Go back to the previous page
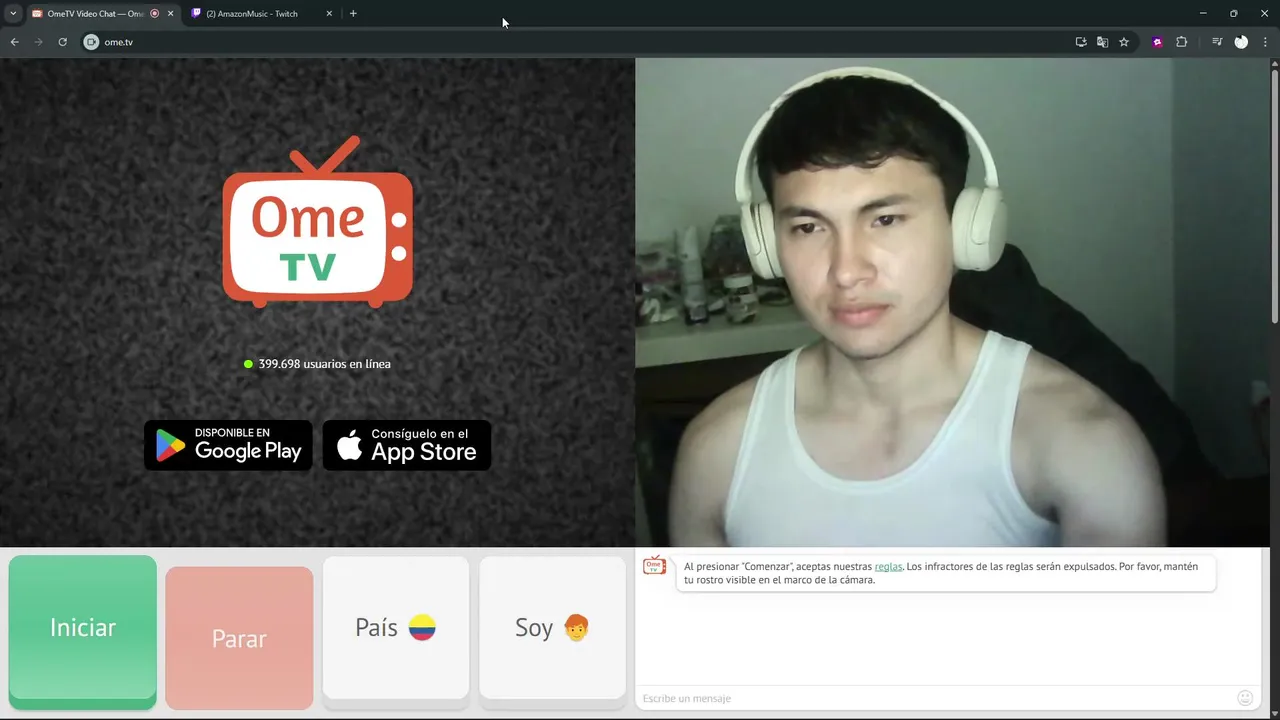Viewport: 1280px width, 720px height. click(x=14, y=42)
